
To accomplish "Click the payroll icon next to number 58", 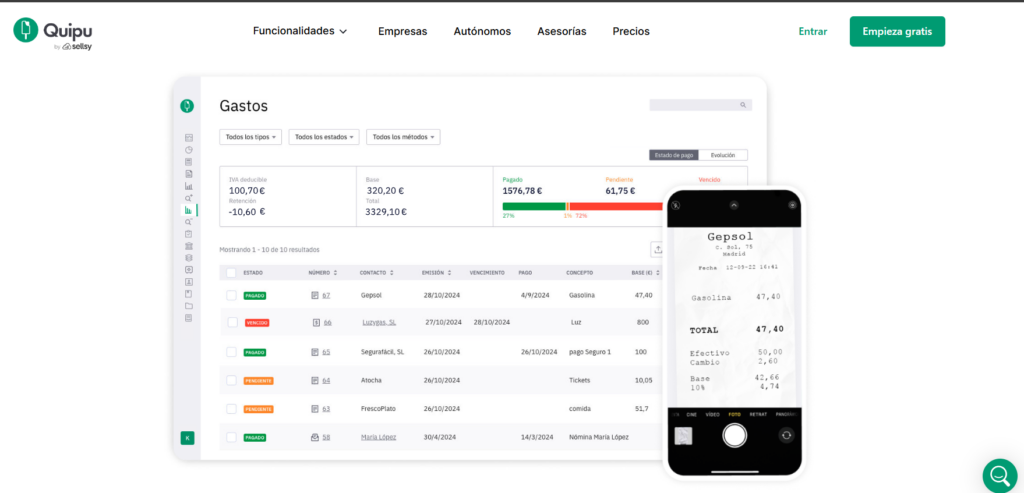I will pos(315,437).
